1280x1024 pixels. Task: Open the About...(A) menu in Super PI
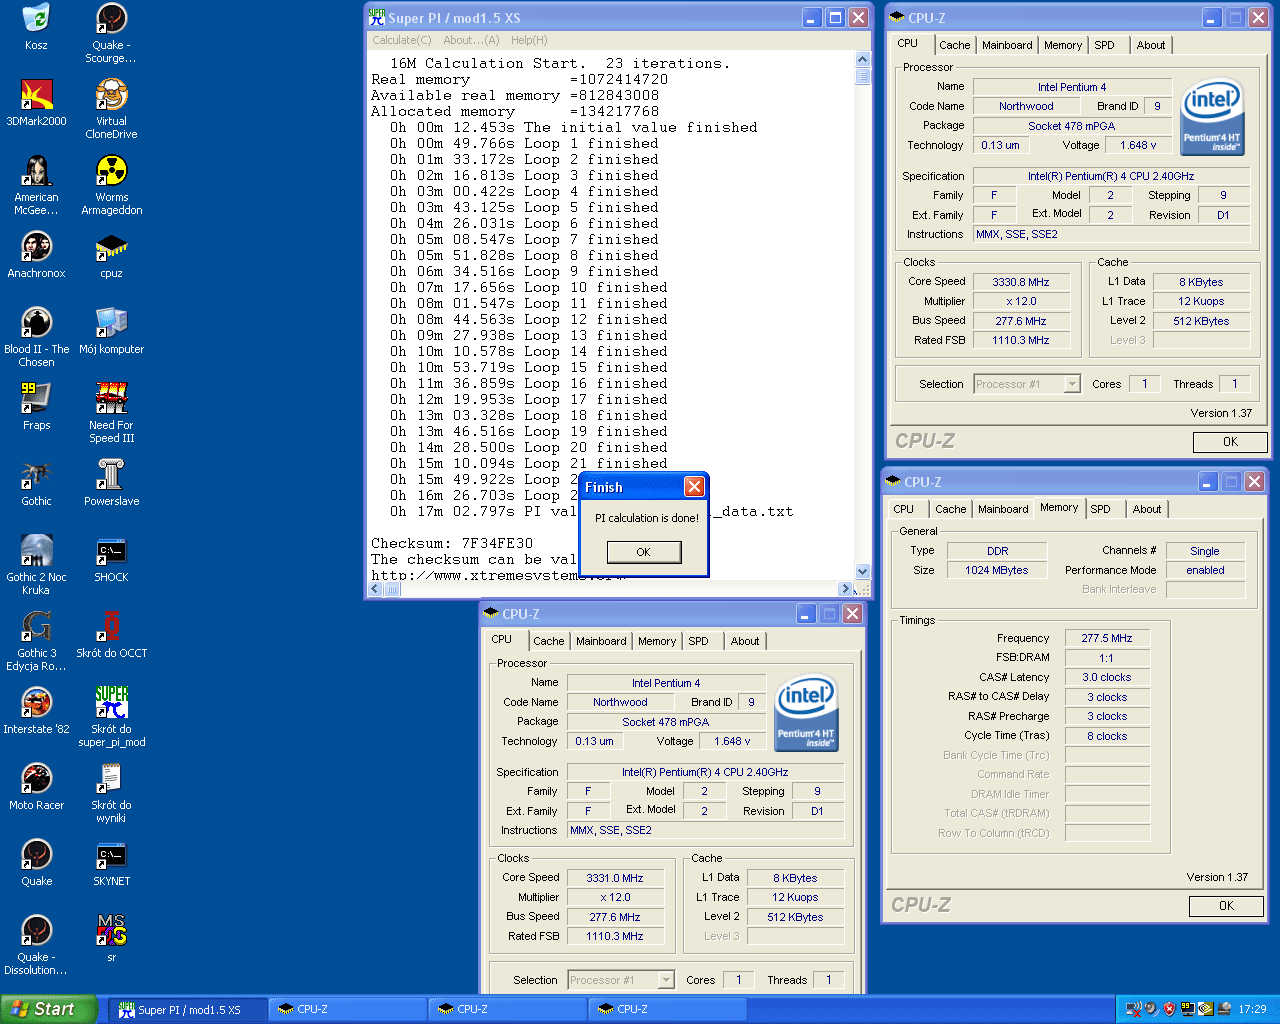pos(471,40)
